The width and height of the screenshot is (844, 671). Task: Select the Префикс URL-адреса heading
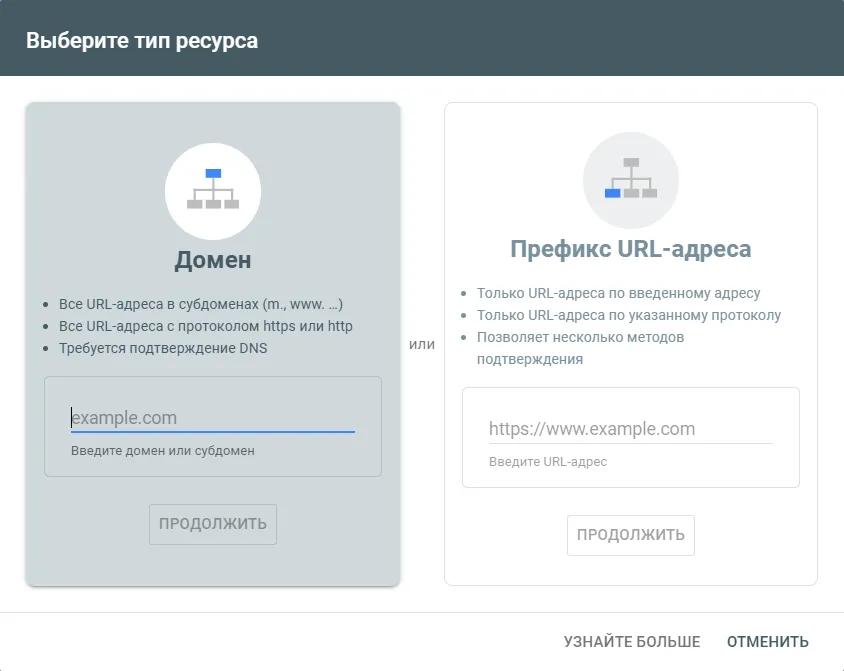[x=631, y=249]
